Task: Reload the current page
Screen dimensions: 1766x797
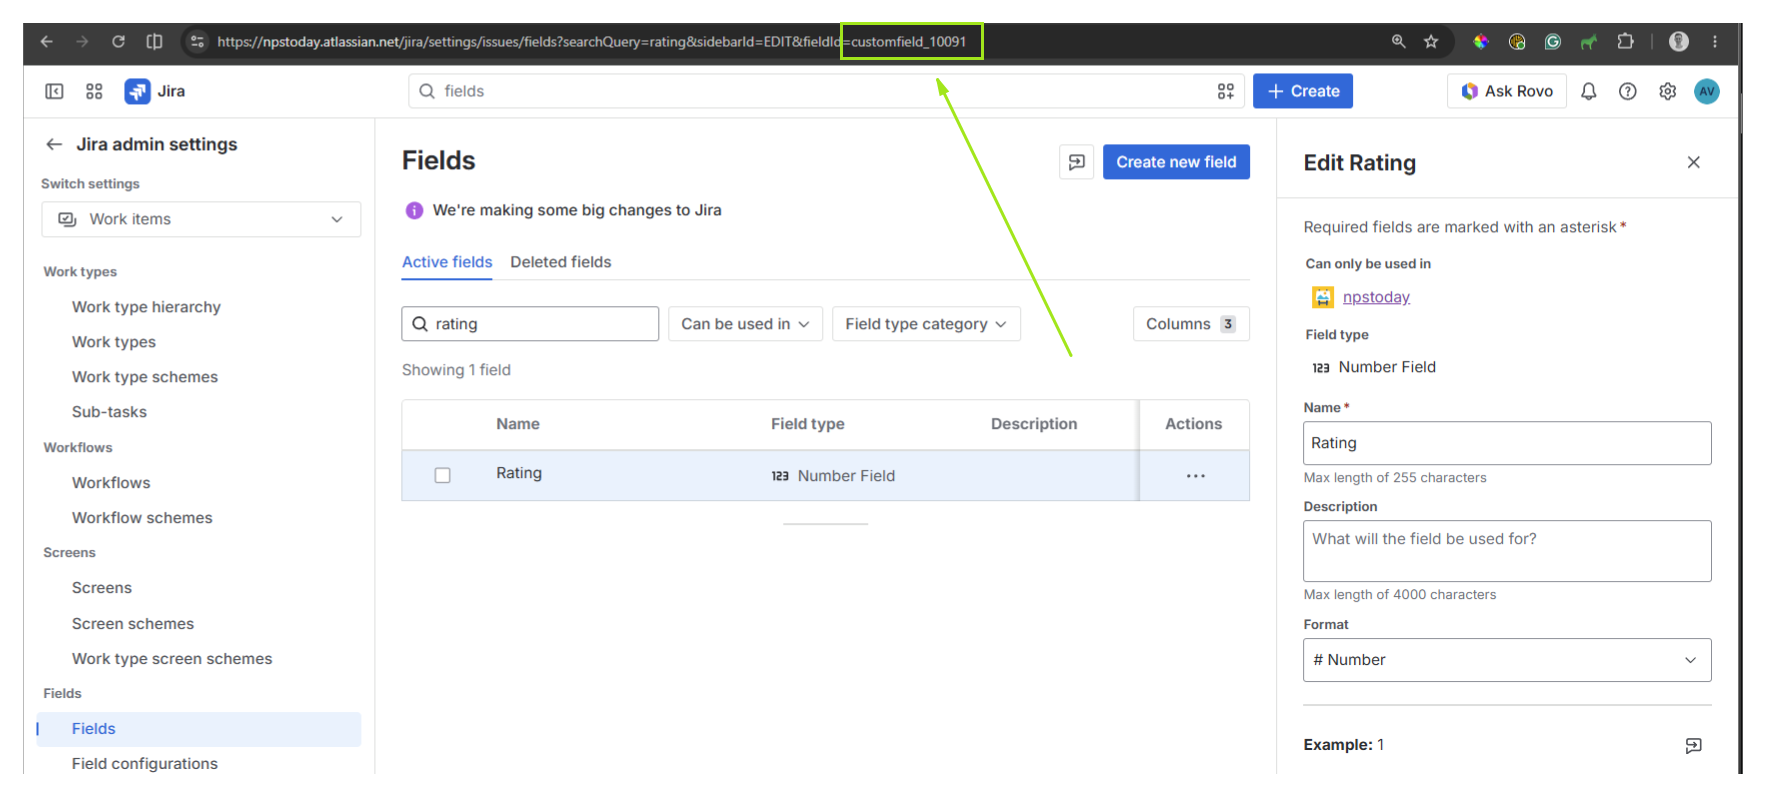Action: tap(118, 41)
